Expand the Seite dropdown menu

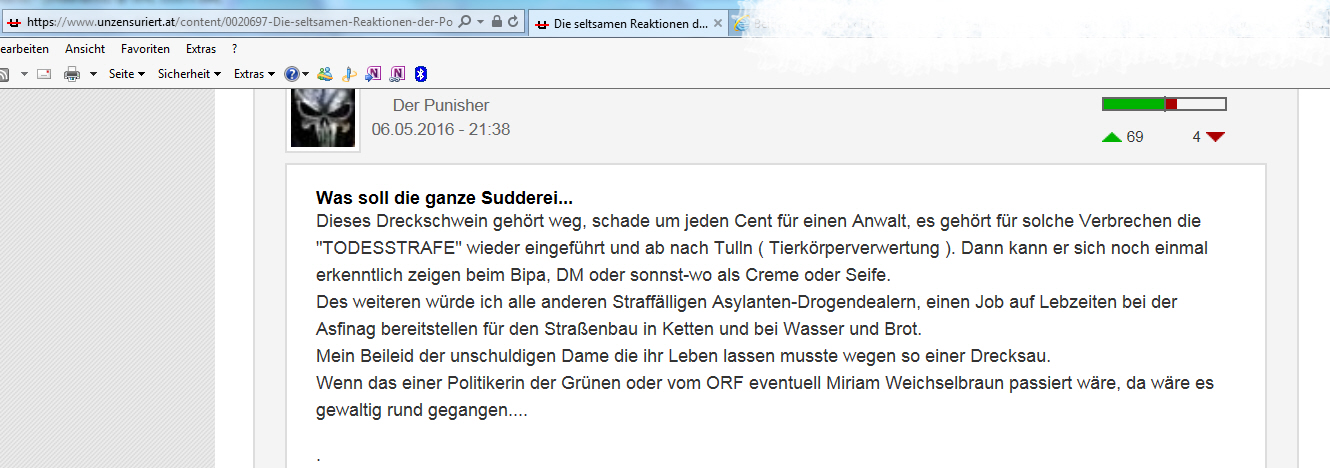click(126, 74)
